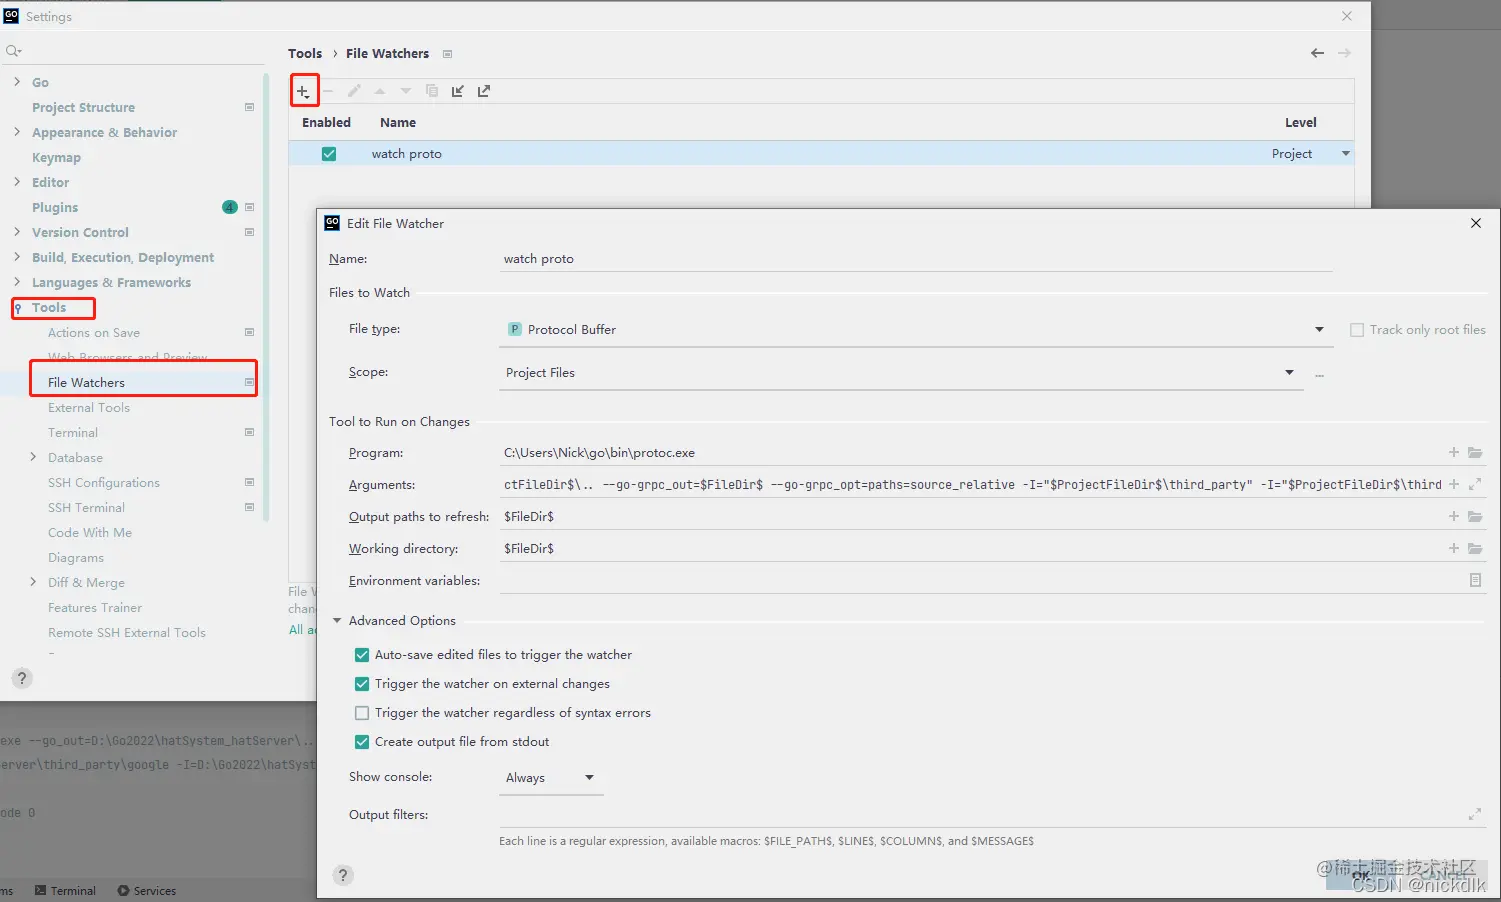Select Keymap in settings tree

(x=56, y=157)
